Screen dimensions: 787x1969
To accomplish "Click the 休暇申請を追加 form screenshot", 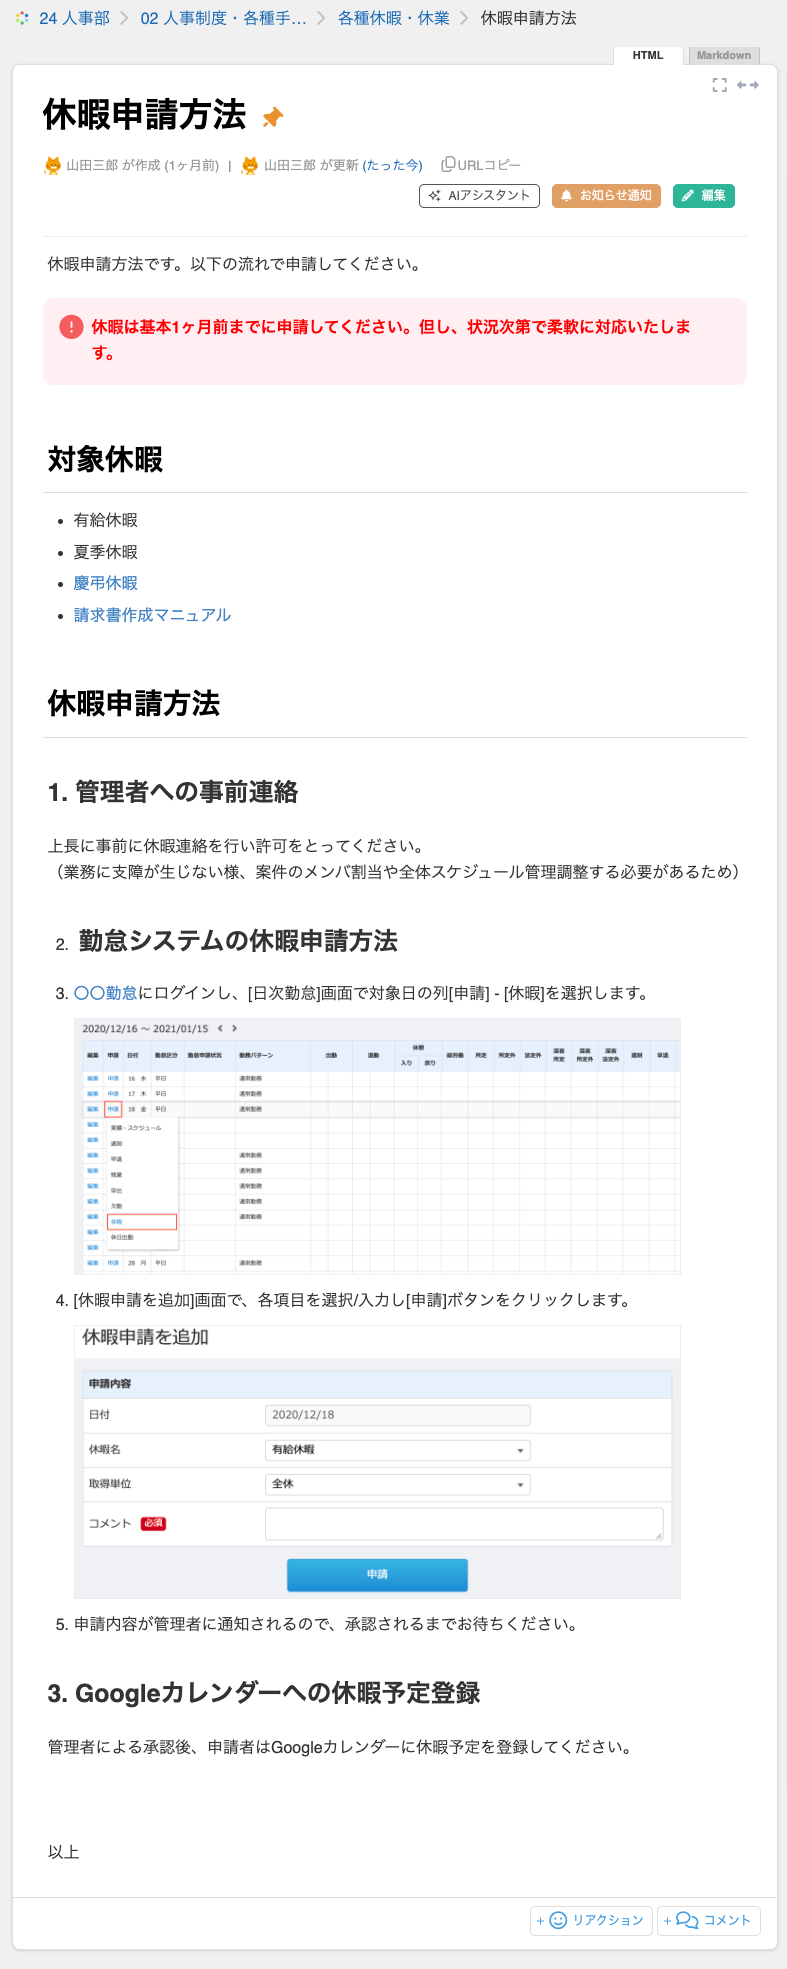I will (377, 1461).
